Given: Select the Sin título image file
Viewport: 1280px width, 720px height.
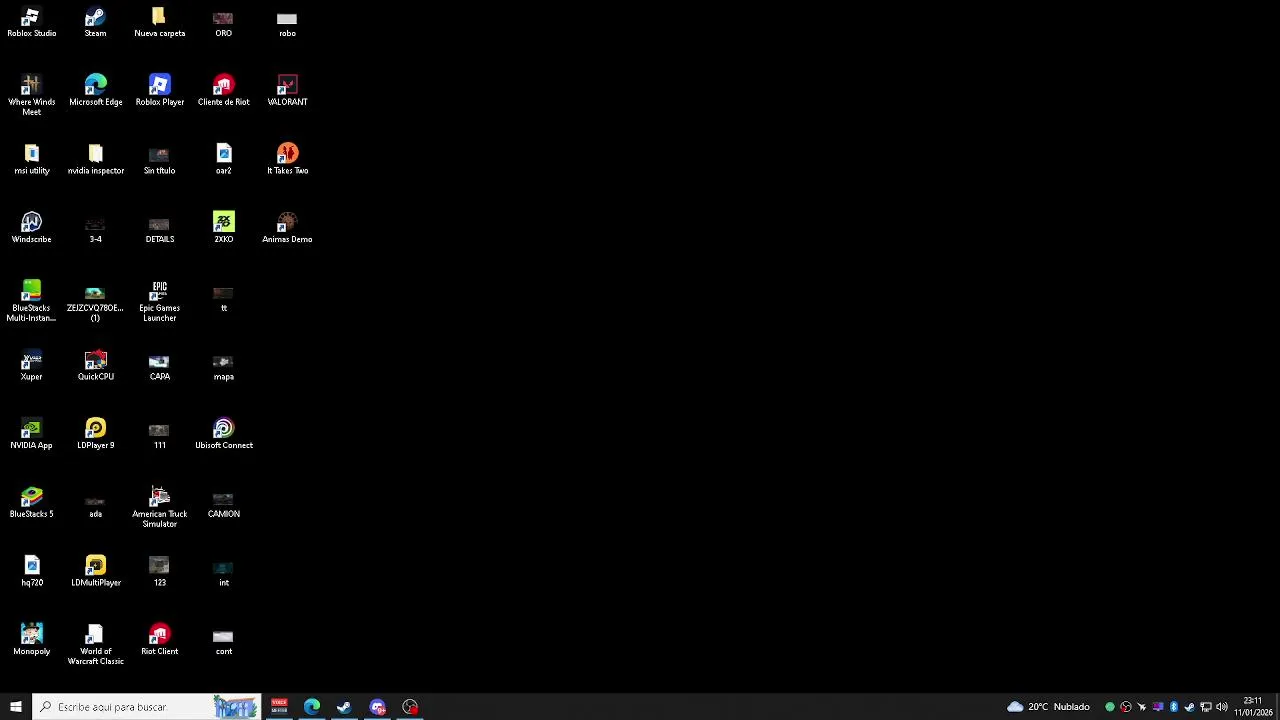Looking at the screenshot, I should pos(159,160).
